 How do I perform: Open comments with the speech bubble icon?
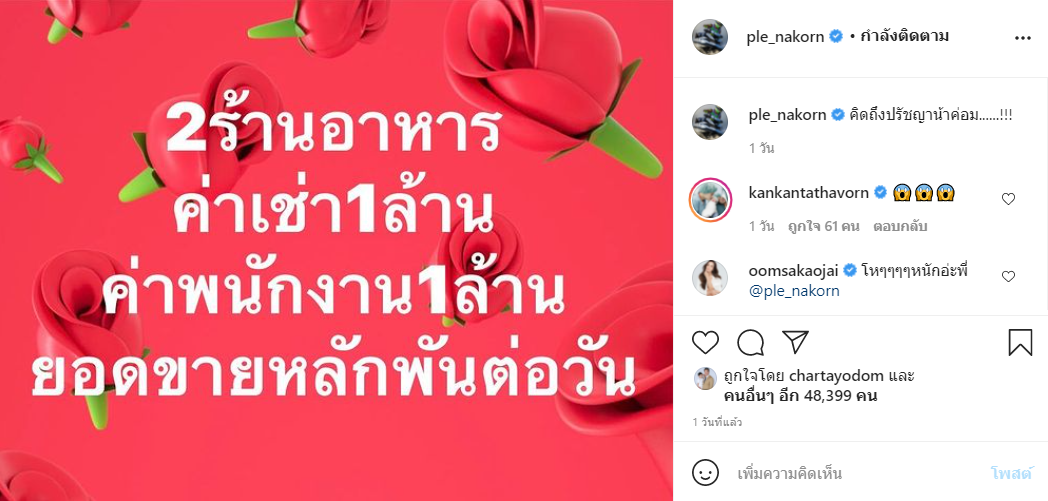click(x=751, y=342)
